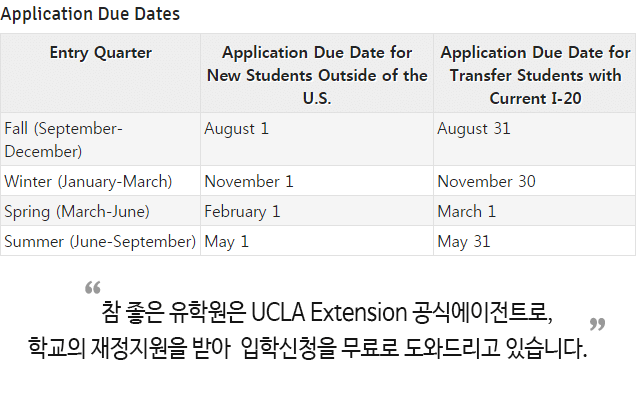Click the opening quotation mark icon
The image size is (636, 397).
[93, 288]
